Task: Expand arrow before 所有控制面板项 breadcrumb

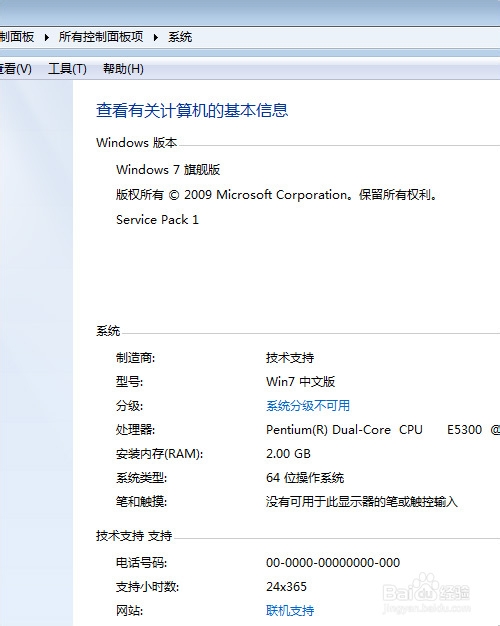Action: coord(47,37)
